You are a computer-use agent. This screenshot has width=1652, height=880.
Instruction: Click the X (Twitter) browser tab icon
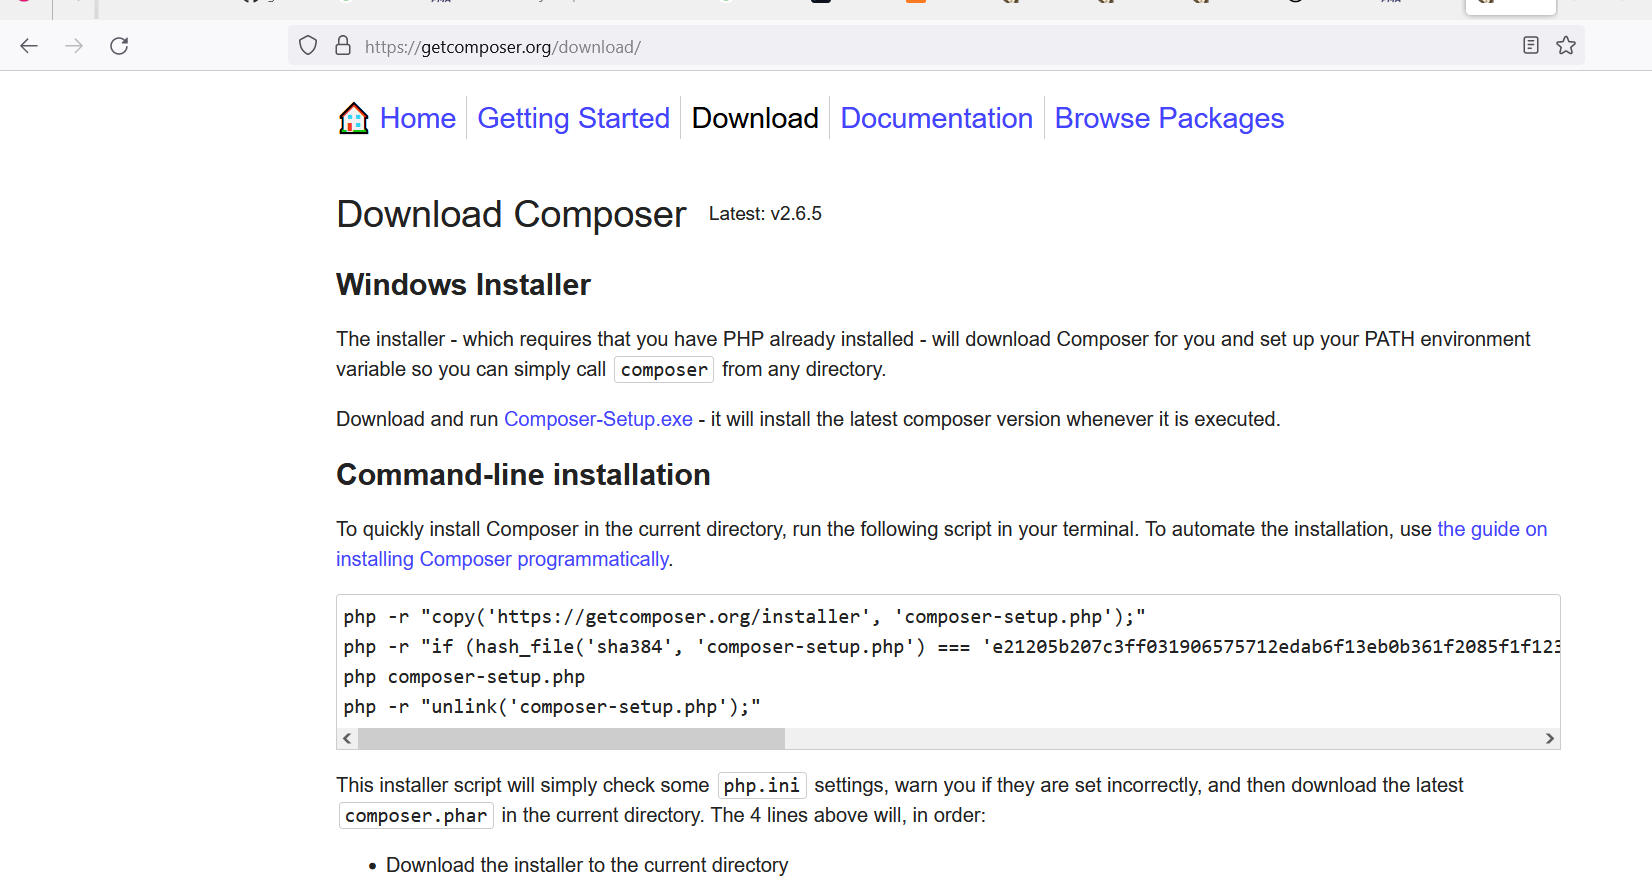pos(822,5)
